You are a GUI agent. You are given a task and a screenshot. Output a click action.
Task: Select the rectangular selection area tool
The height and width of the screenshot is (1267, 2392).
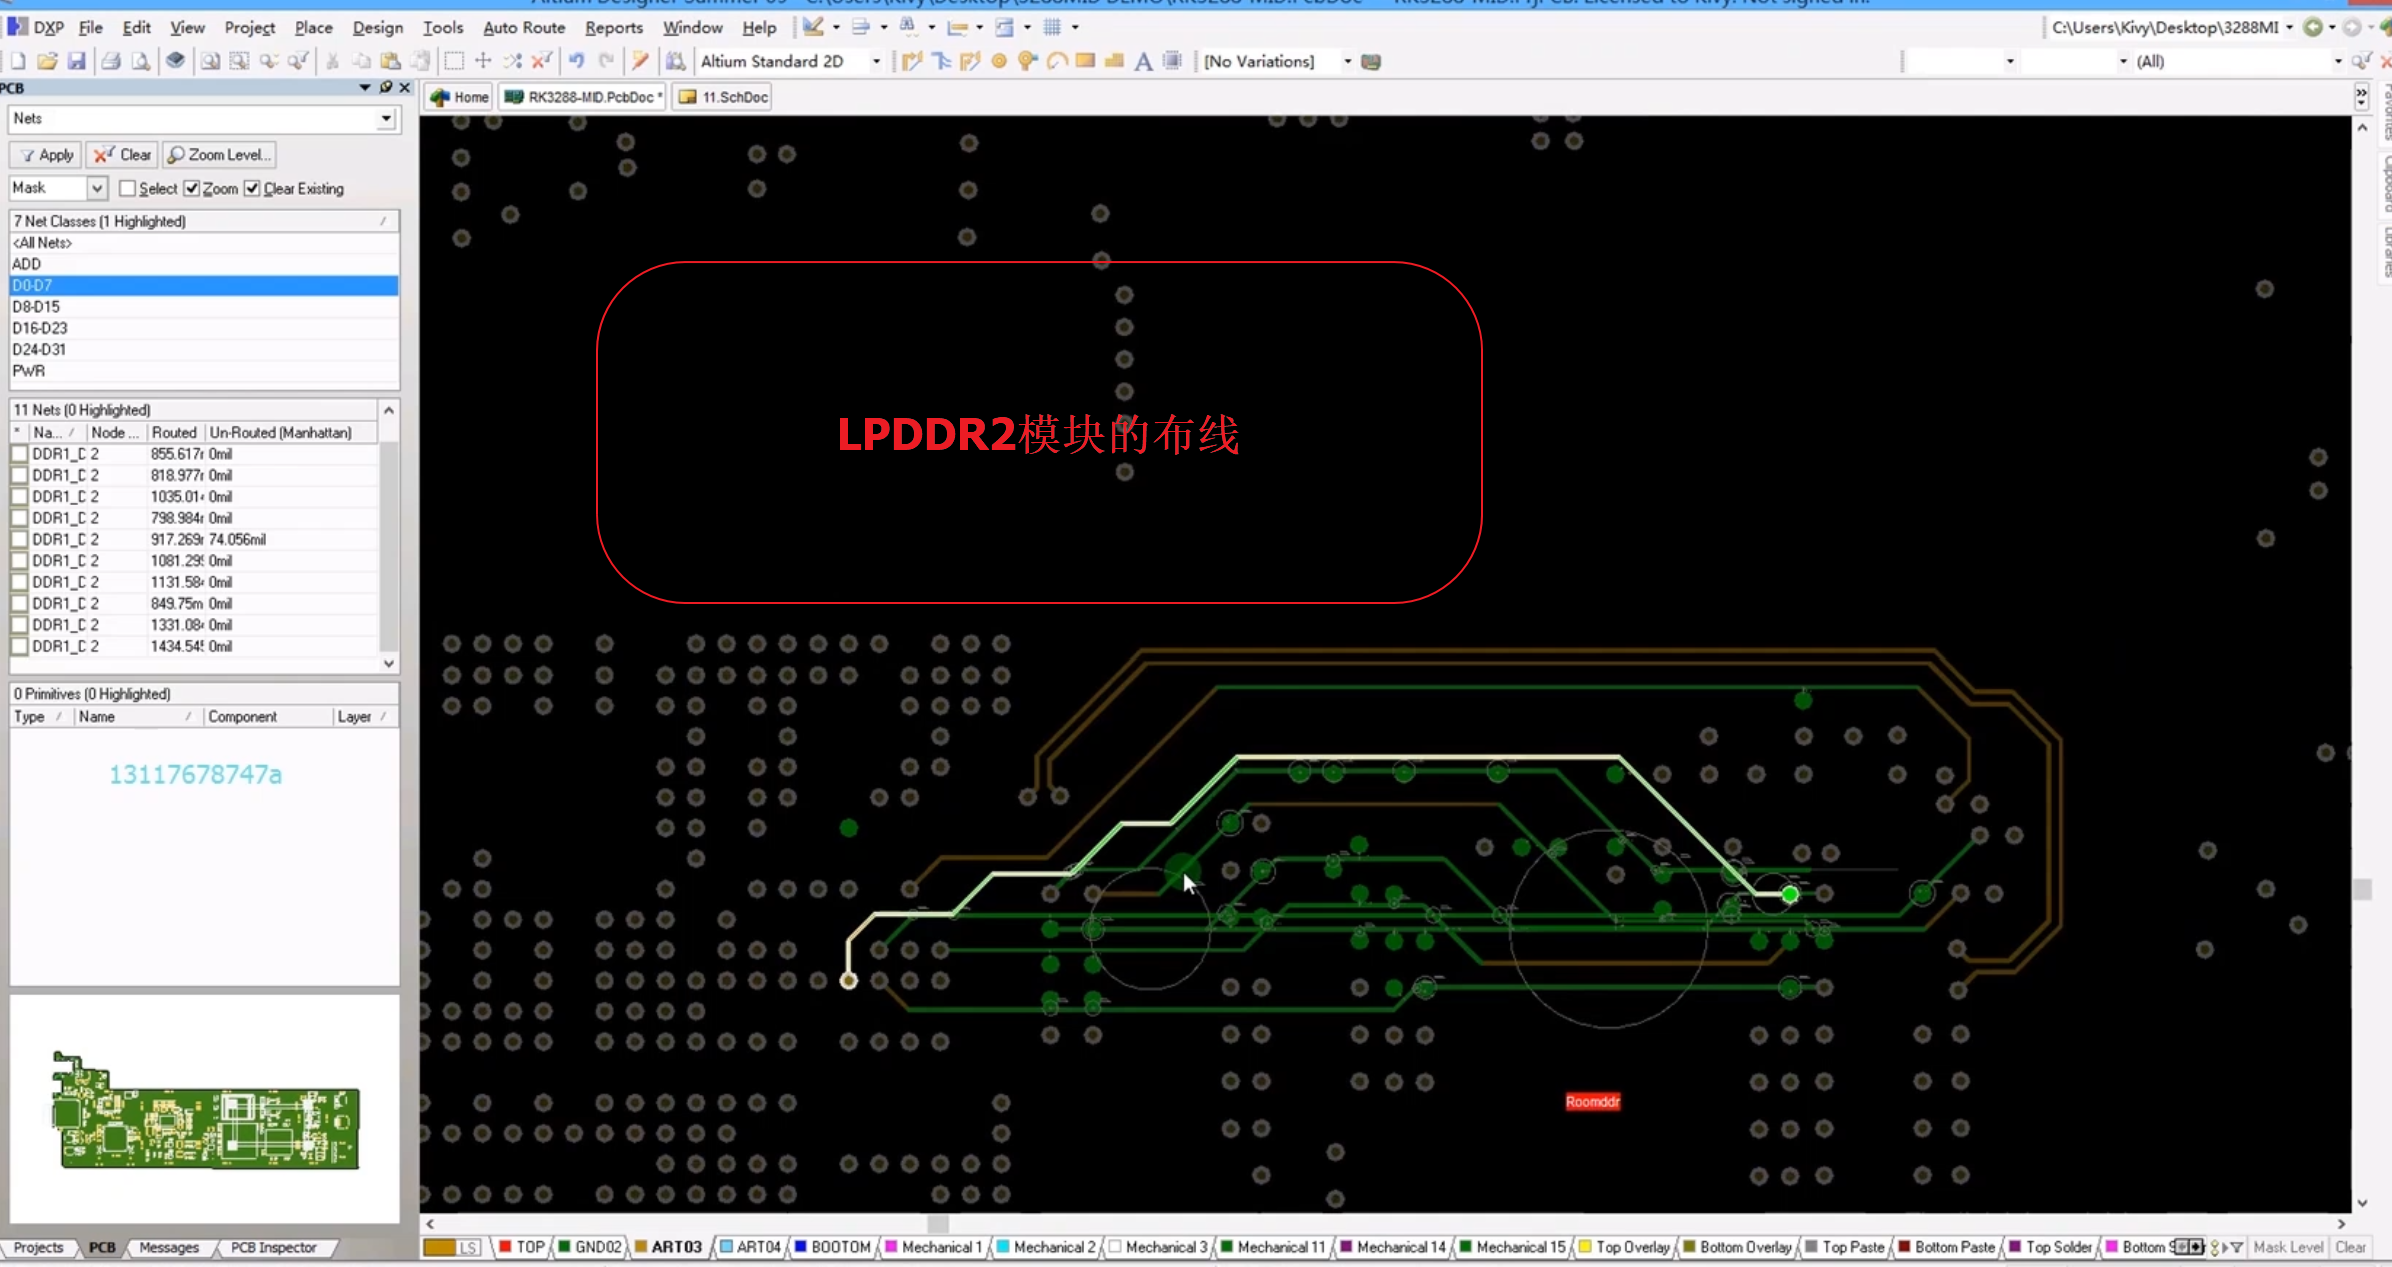click(x=454, y=62)
